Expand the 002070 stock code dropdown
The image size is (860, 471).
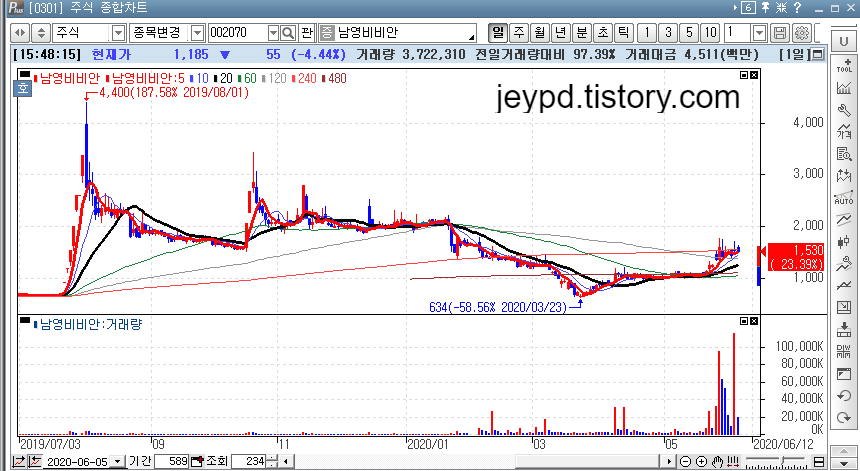273,33
